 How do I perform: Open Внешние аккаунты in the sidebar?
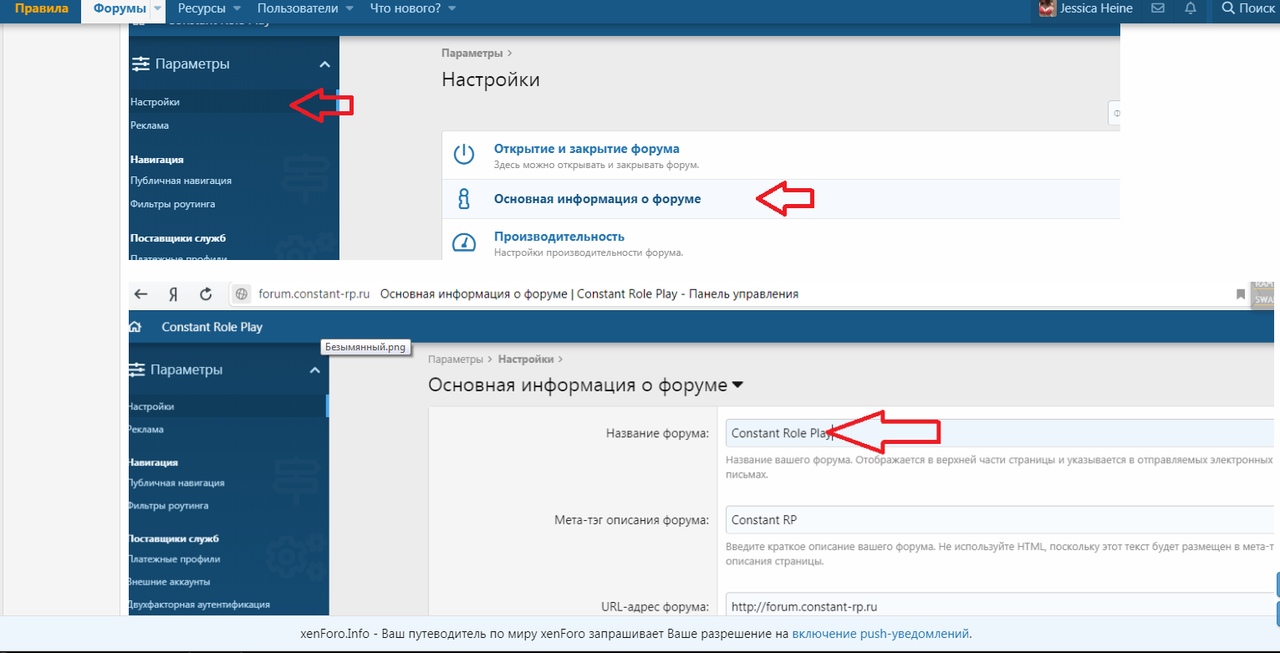[169, 582]
